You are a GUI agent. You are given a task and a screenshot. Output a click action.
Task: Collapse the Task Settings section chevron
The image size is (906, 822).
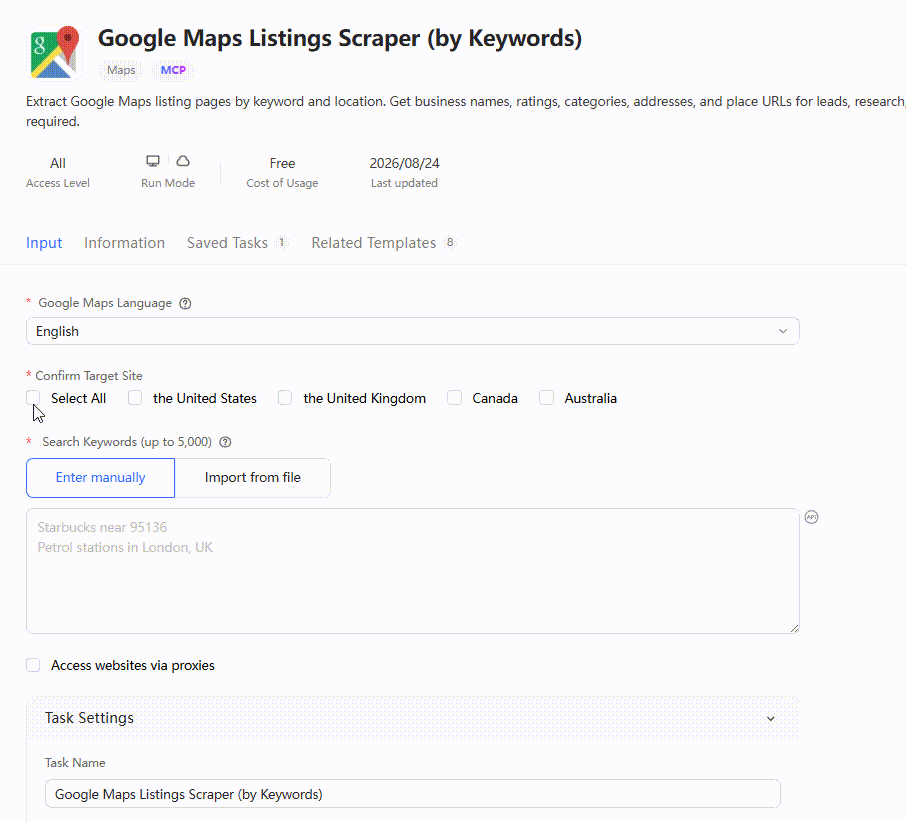pos(770,718)
